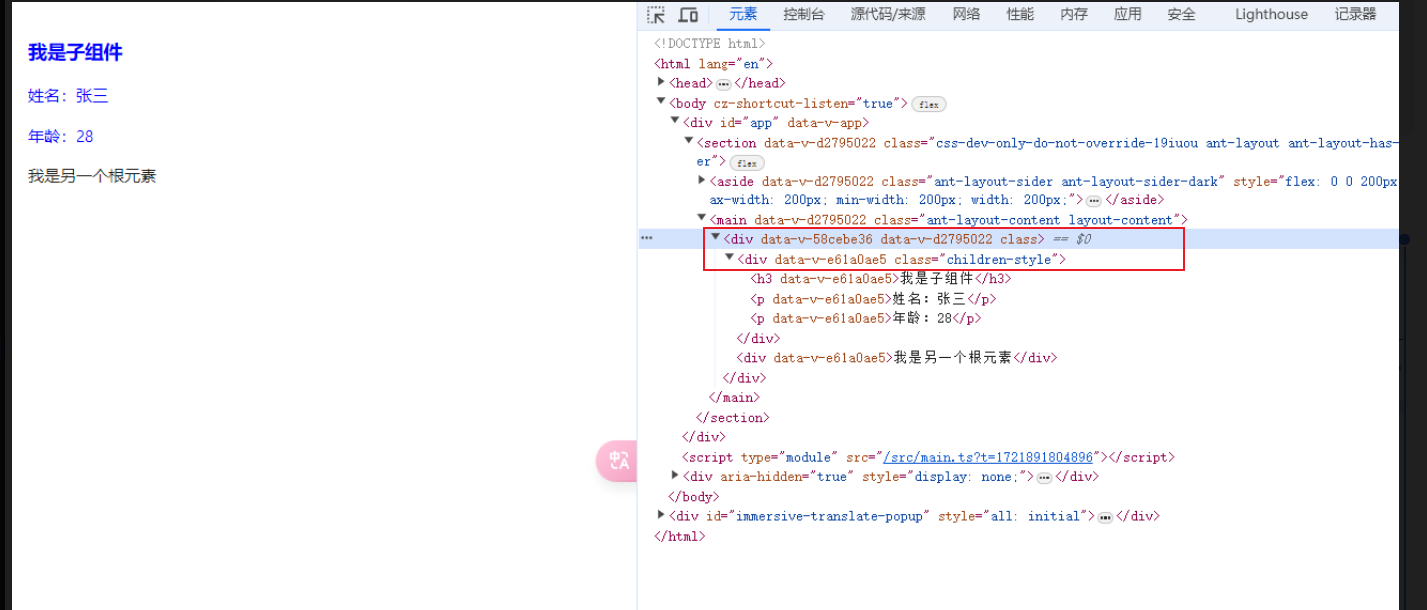Collapse the section element node
1427x610 pixels.
tap(689, 142)
